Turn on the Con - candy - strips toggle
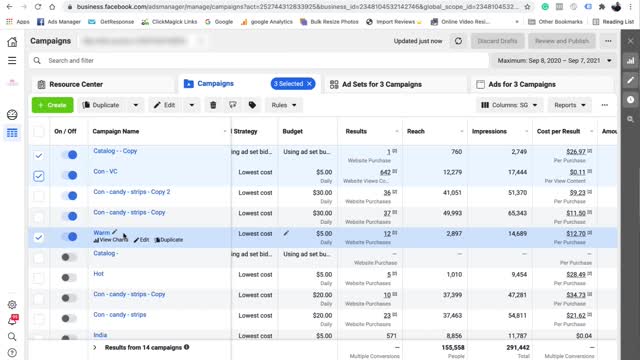Image resolution: width=640 pixels, height=360 pixels. 69,318
